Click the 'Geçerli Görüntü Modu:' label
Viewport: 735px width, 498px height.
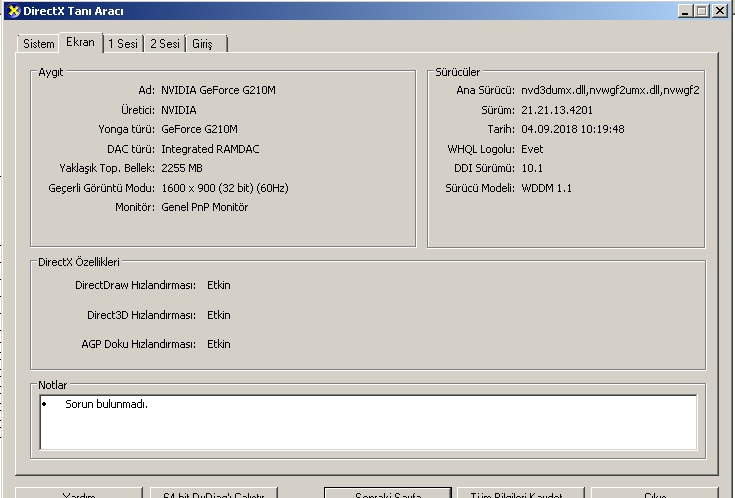101,188
